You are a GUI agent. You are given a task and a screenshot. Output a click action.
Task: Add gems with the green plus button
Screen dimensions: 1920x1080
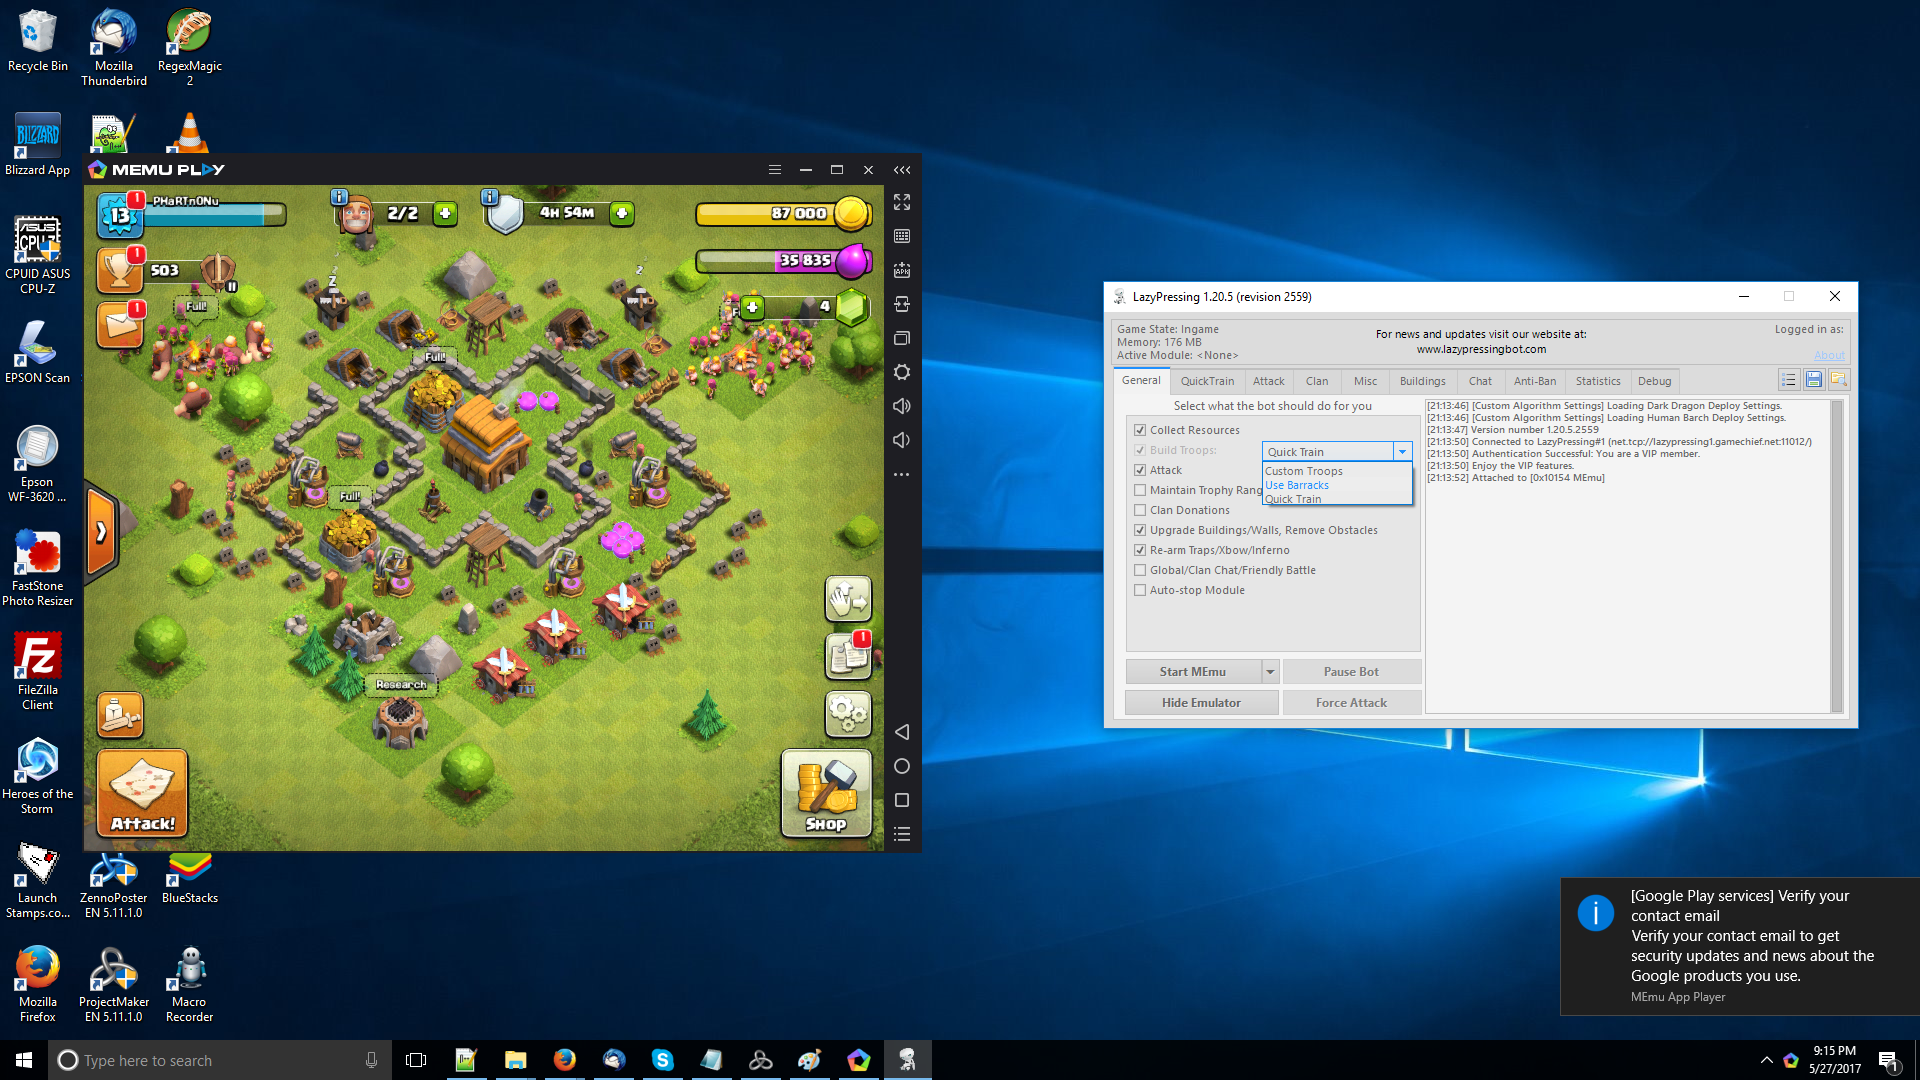pos(752,307)
